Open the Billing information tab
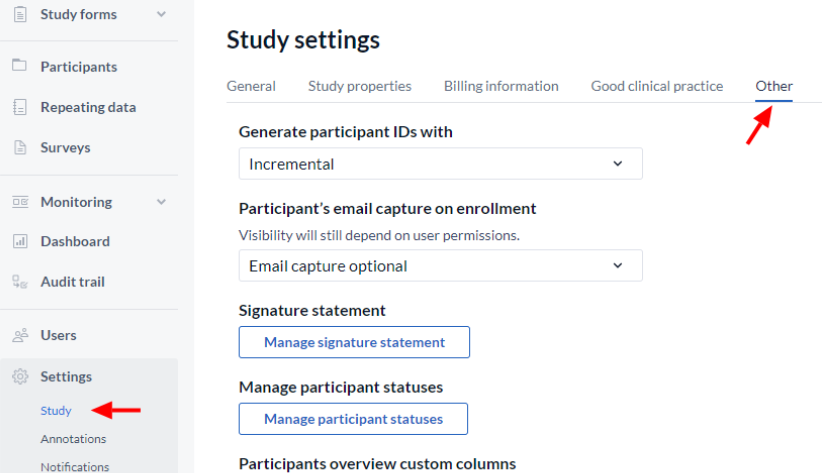The width and height of the screenshot is (822, 473). click(x=501, y=86)
